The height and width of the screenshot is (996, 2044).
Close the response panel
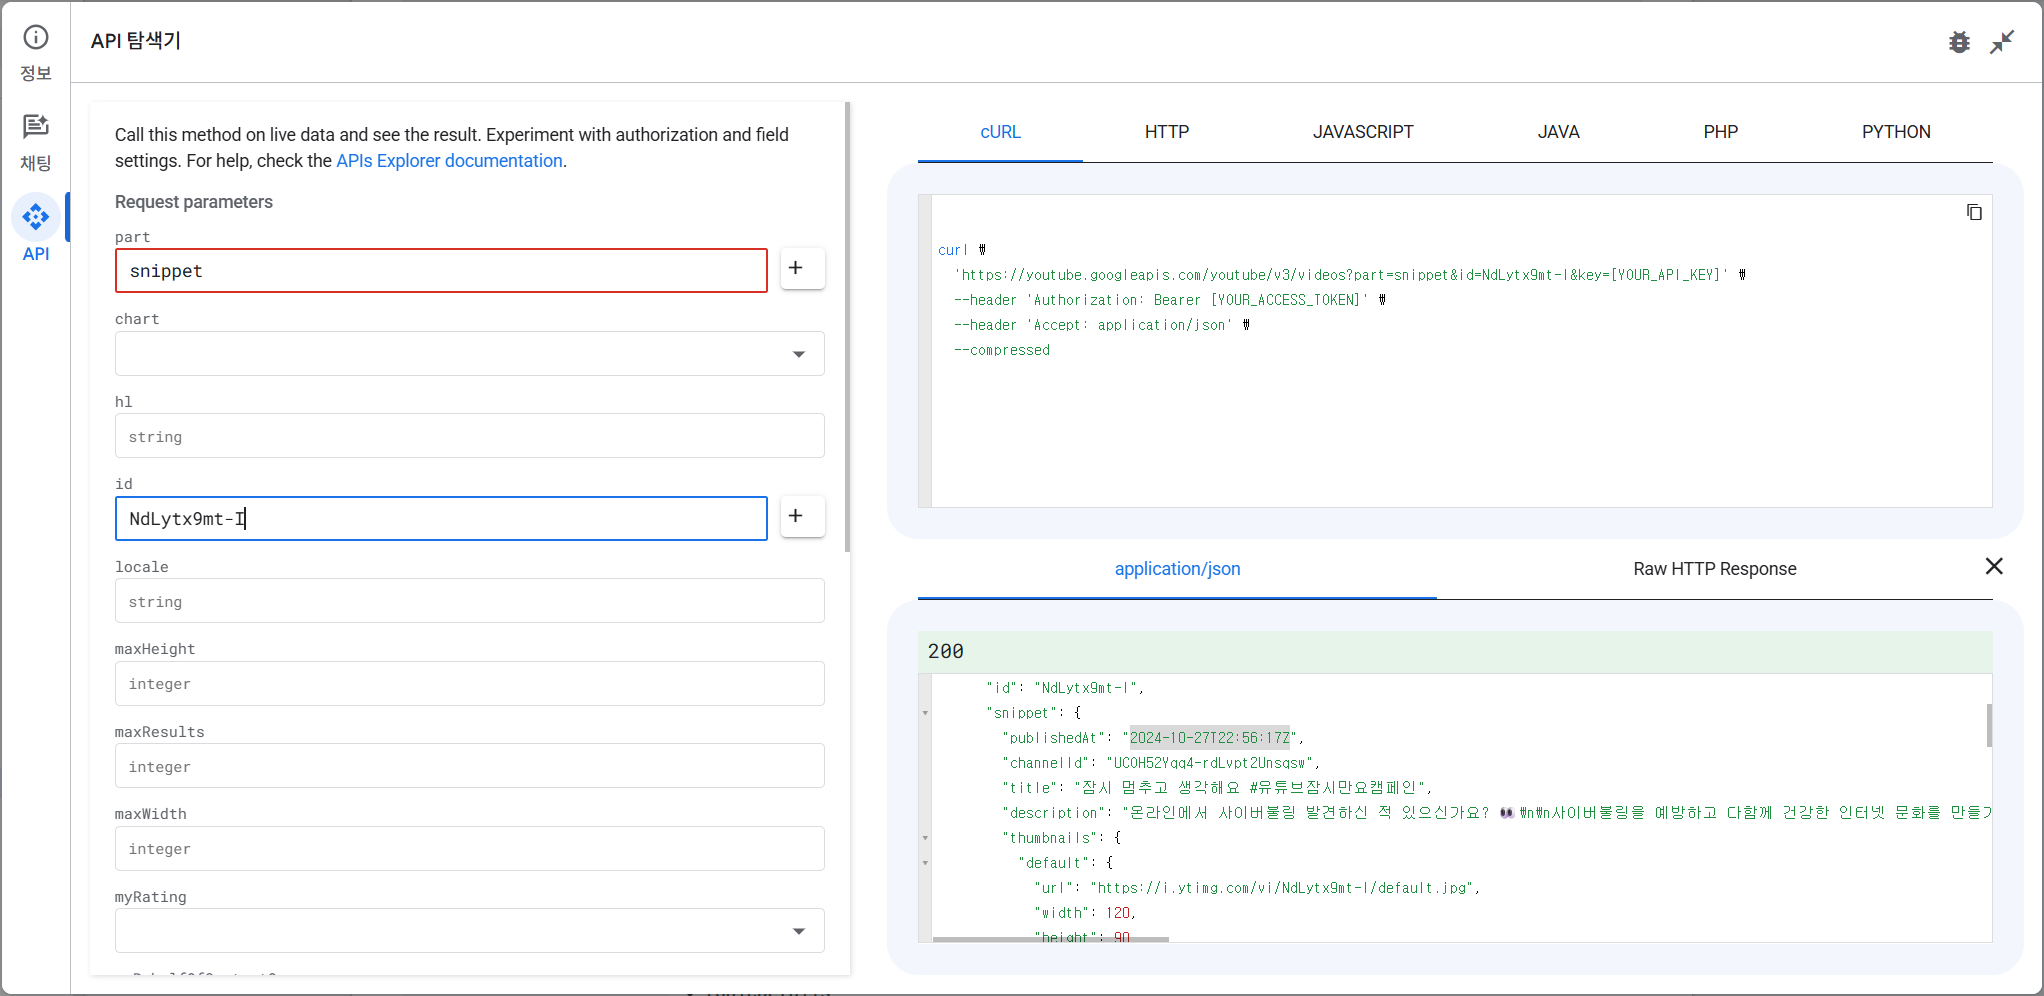point(1994,567)
